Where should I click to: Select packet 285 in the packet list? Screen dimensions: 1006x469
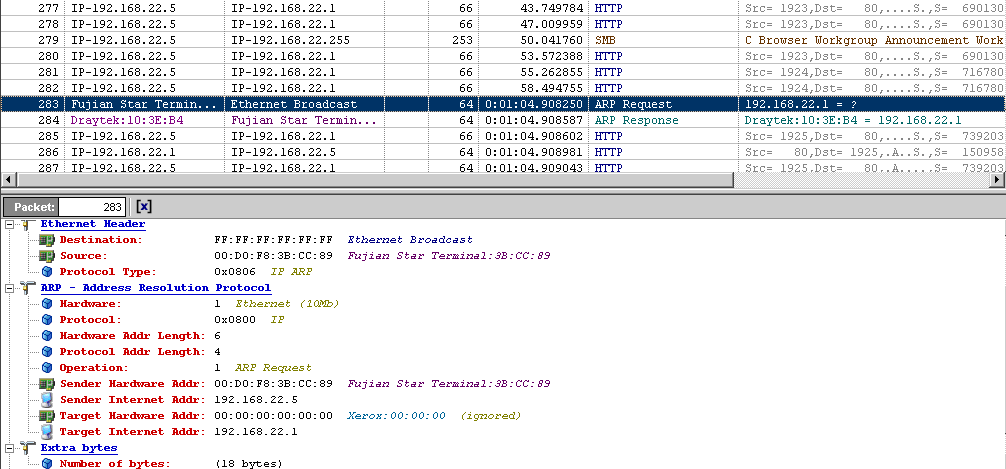click(503, 136)
